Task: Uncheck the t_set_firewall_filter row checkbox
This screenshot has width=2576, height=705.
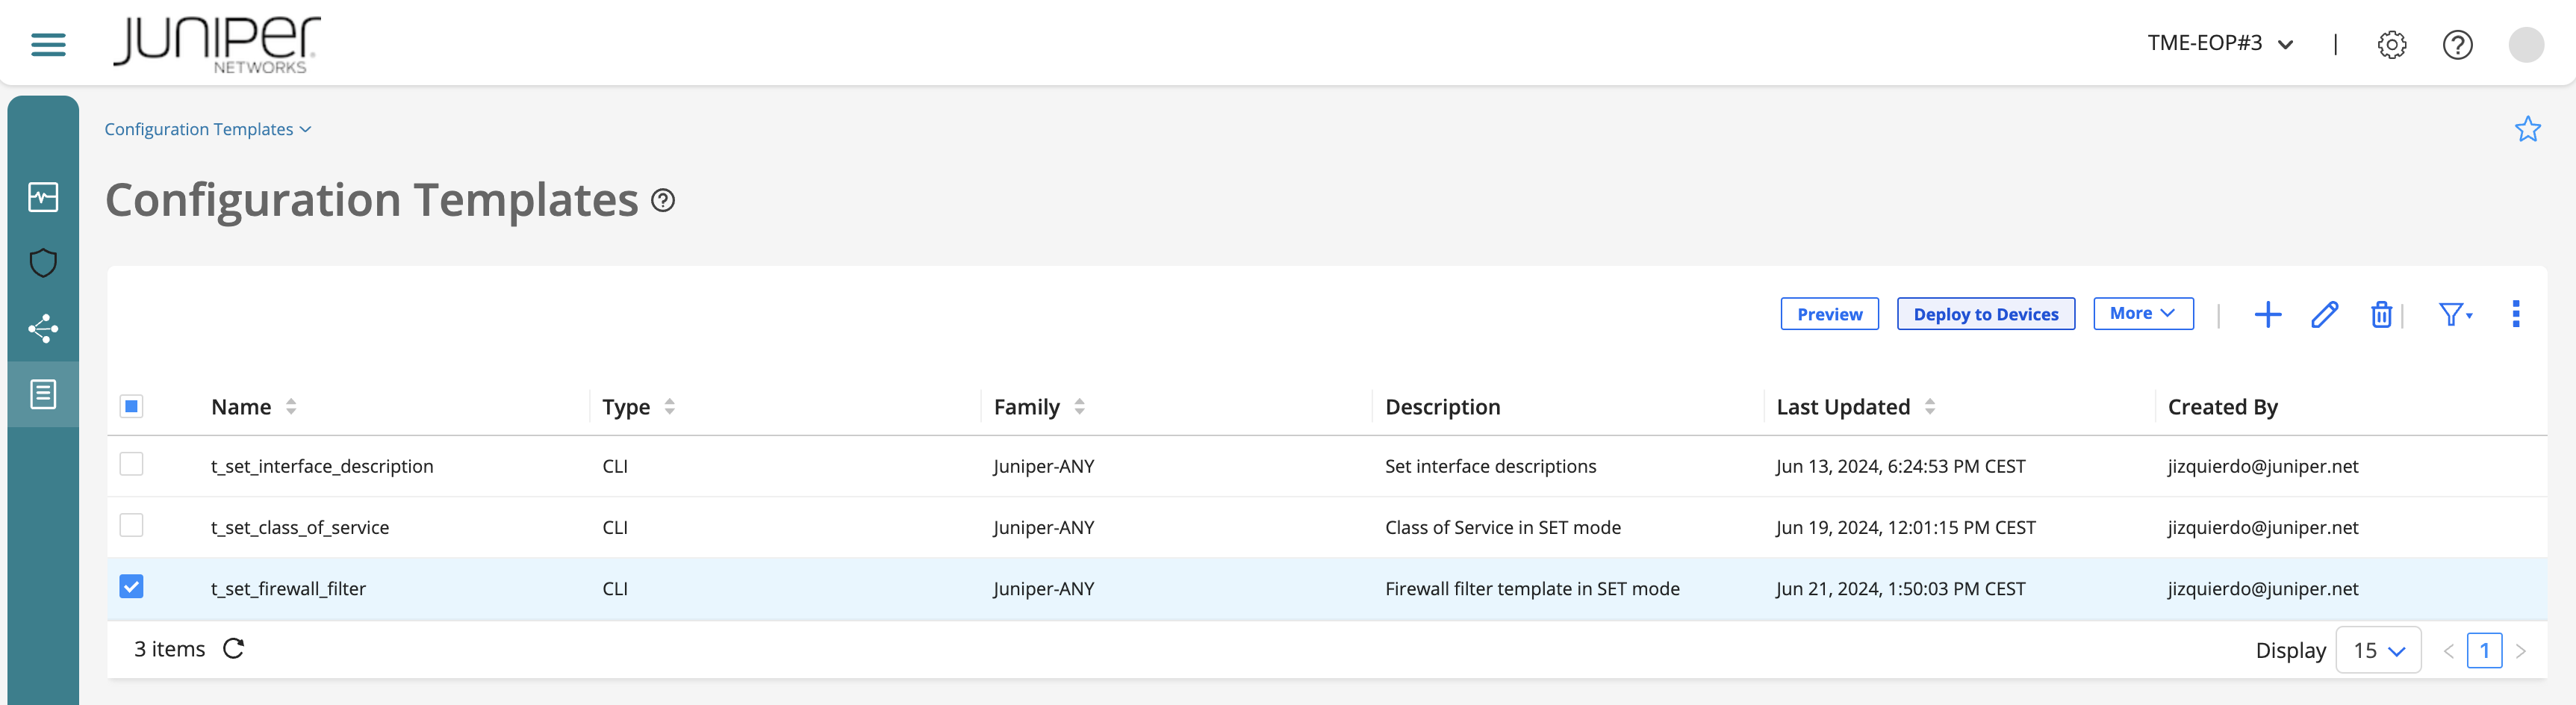Action: 131,587
